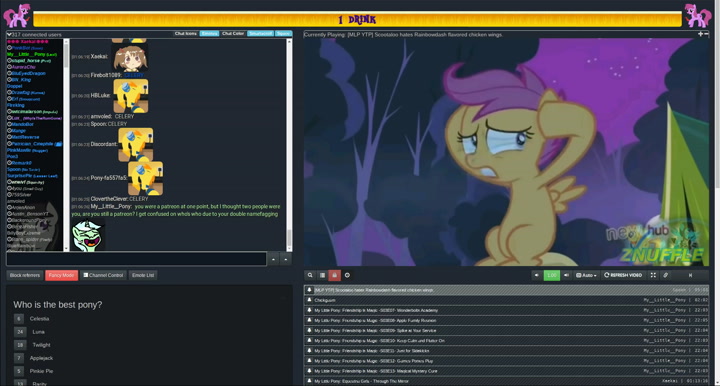Click the pink pony logo at top left
Viewport: 720px width, 386px height.
(17, 16)
